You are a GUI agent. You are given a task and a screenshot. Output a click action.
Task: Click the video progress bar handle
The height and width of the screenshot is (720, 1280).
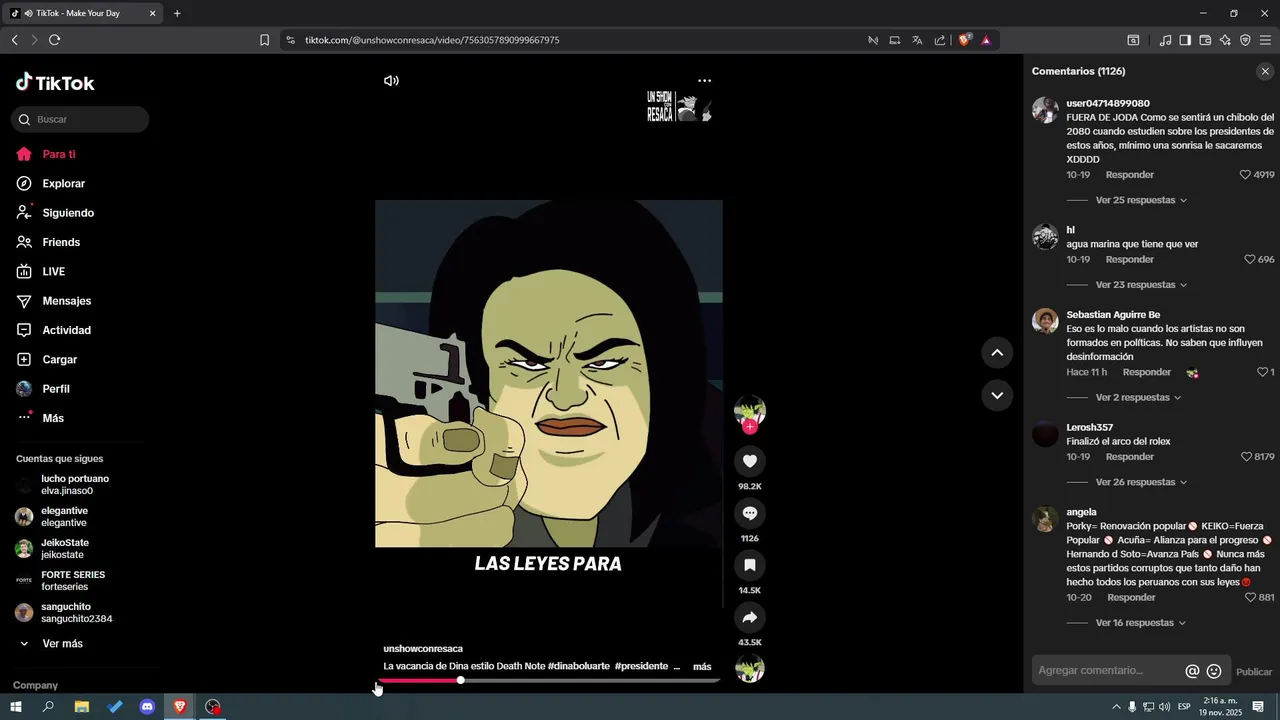point(460,680)
